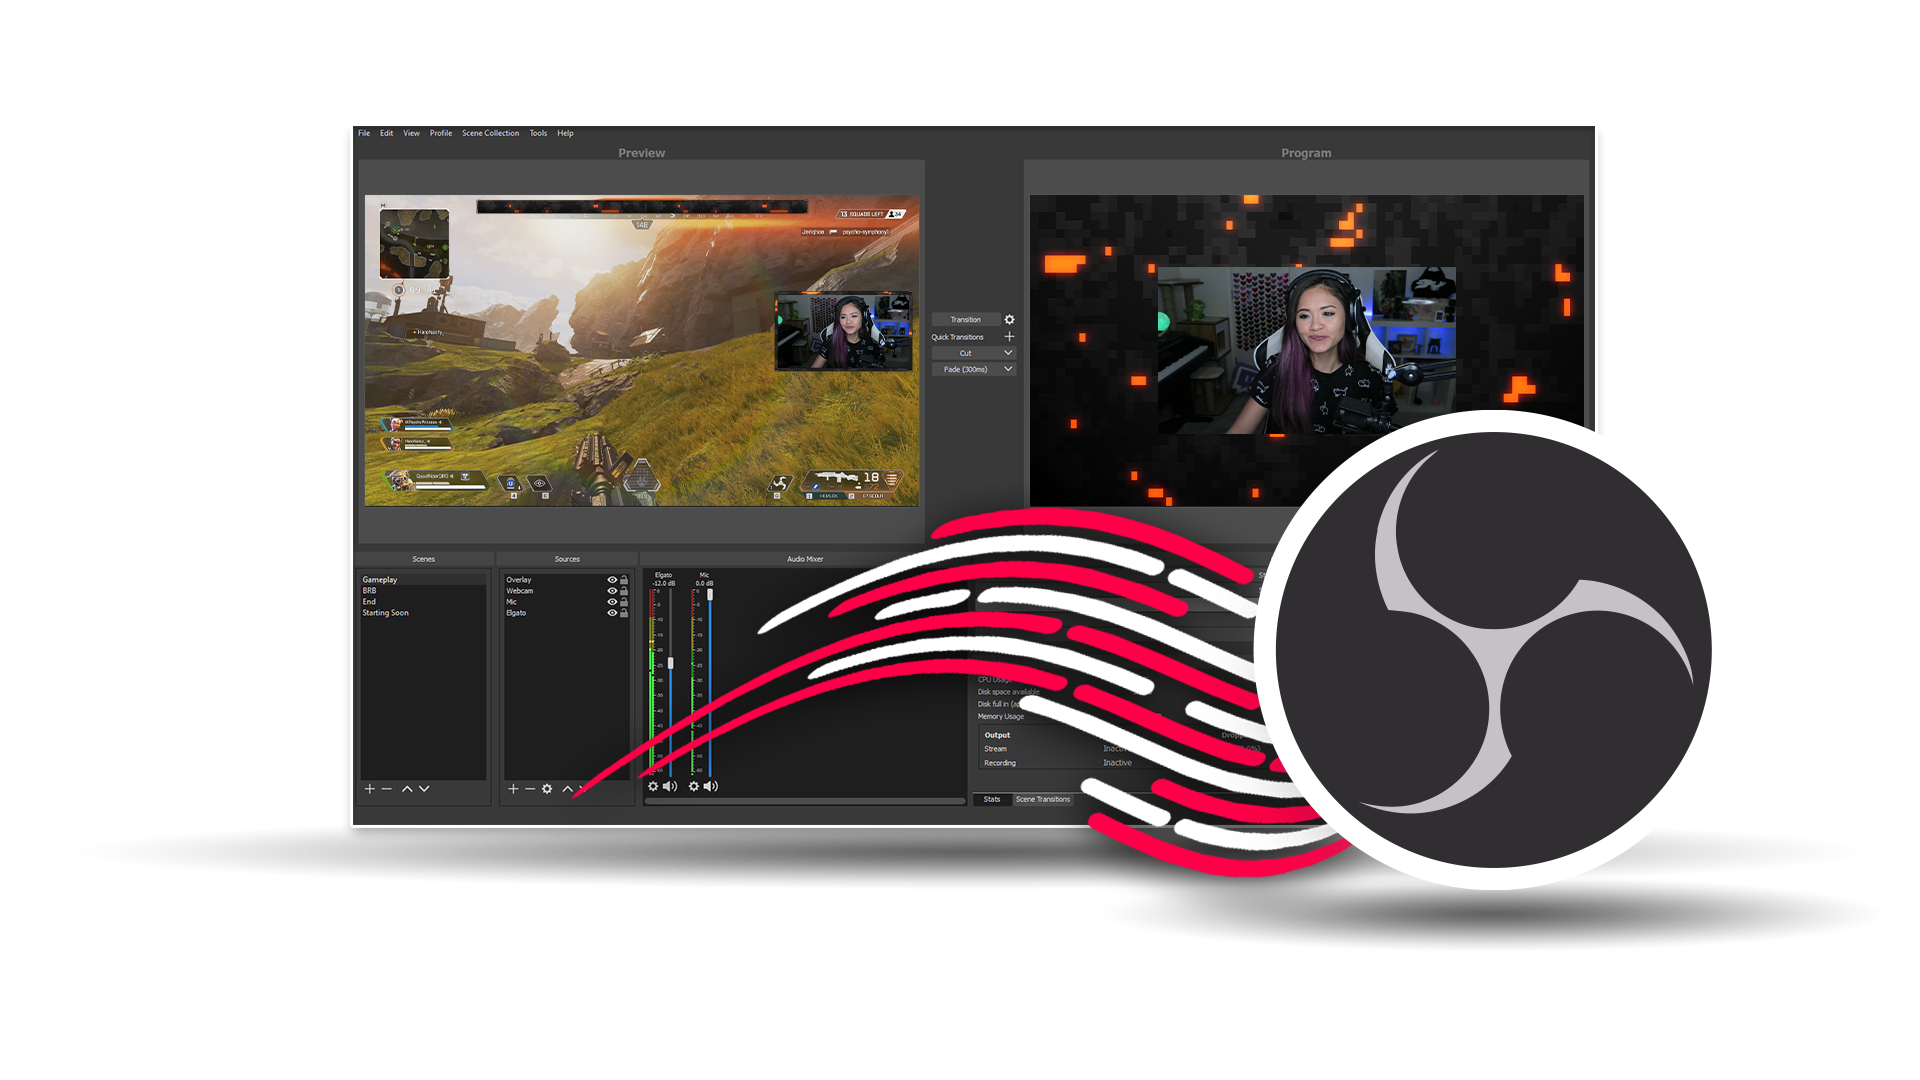Screen dimensions: 1920x1080
Task: Click the Recording status row label
Action: coord(1000,763)
